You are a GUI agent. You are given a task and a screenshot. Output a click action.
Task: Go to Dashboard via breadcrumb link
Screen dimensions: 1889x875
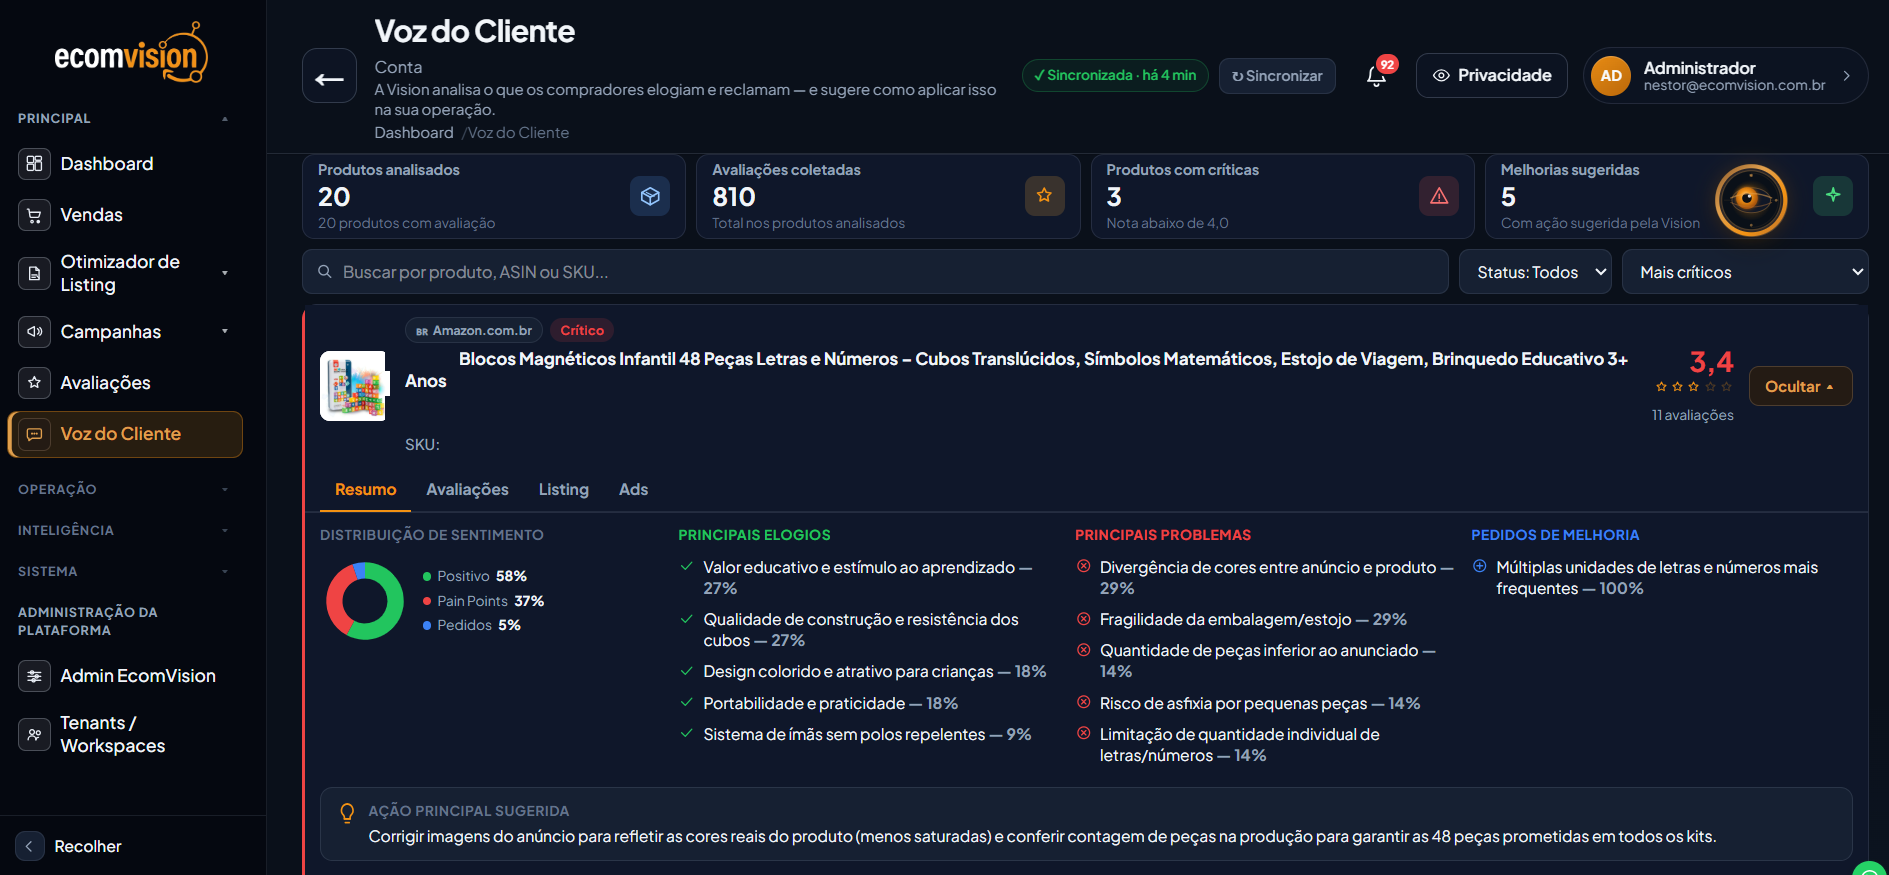tap(413, 132)
